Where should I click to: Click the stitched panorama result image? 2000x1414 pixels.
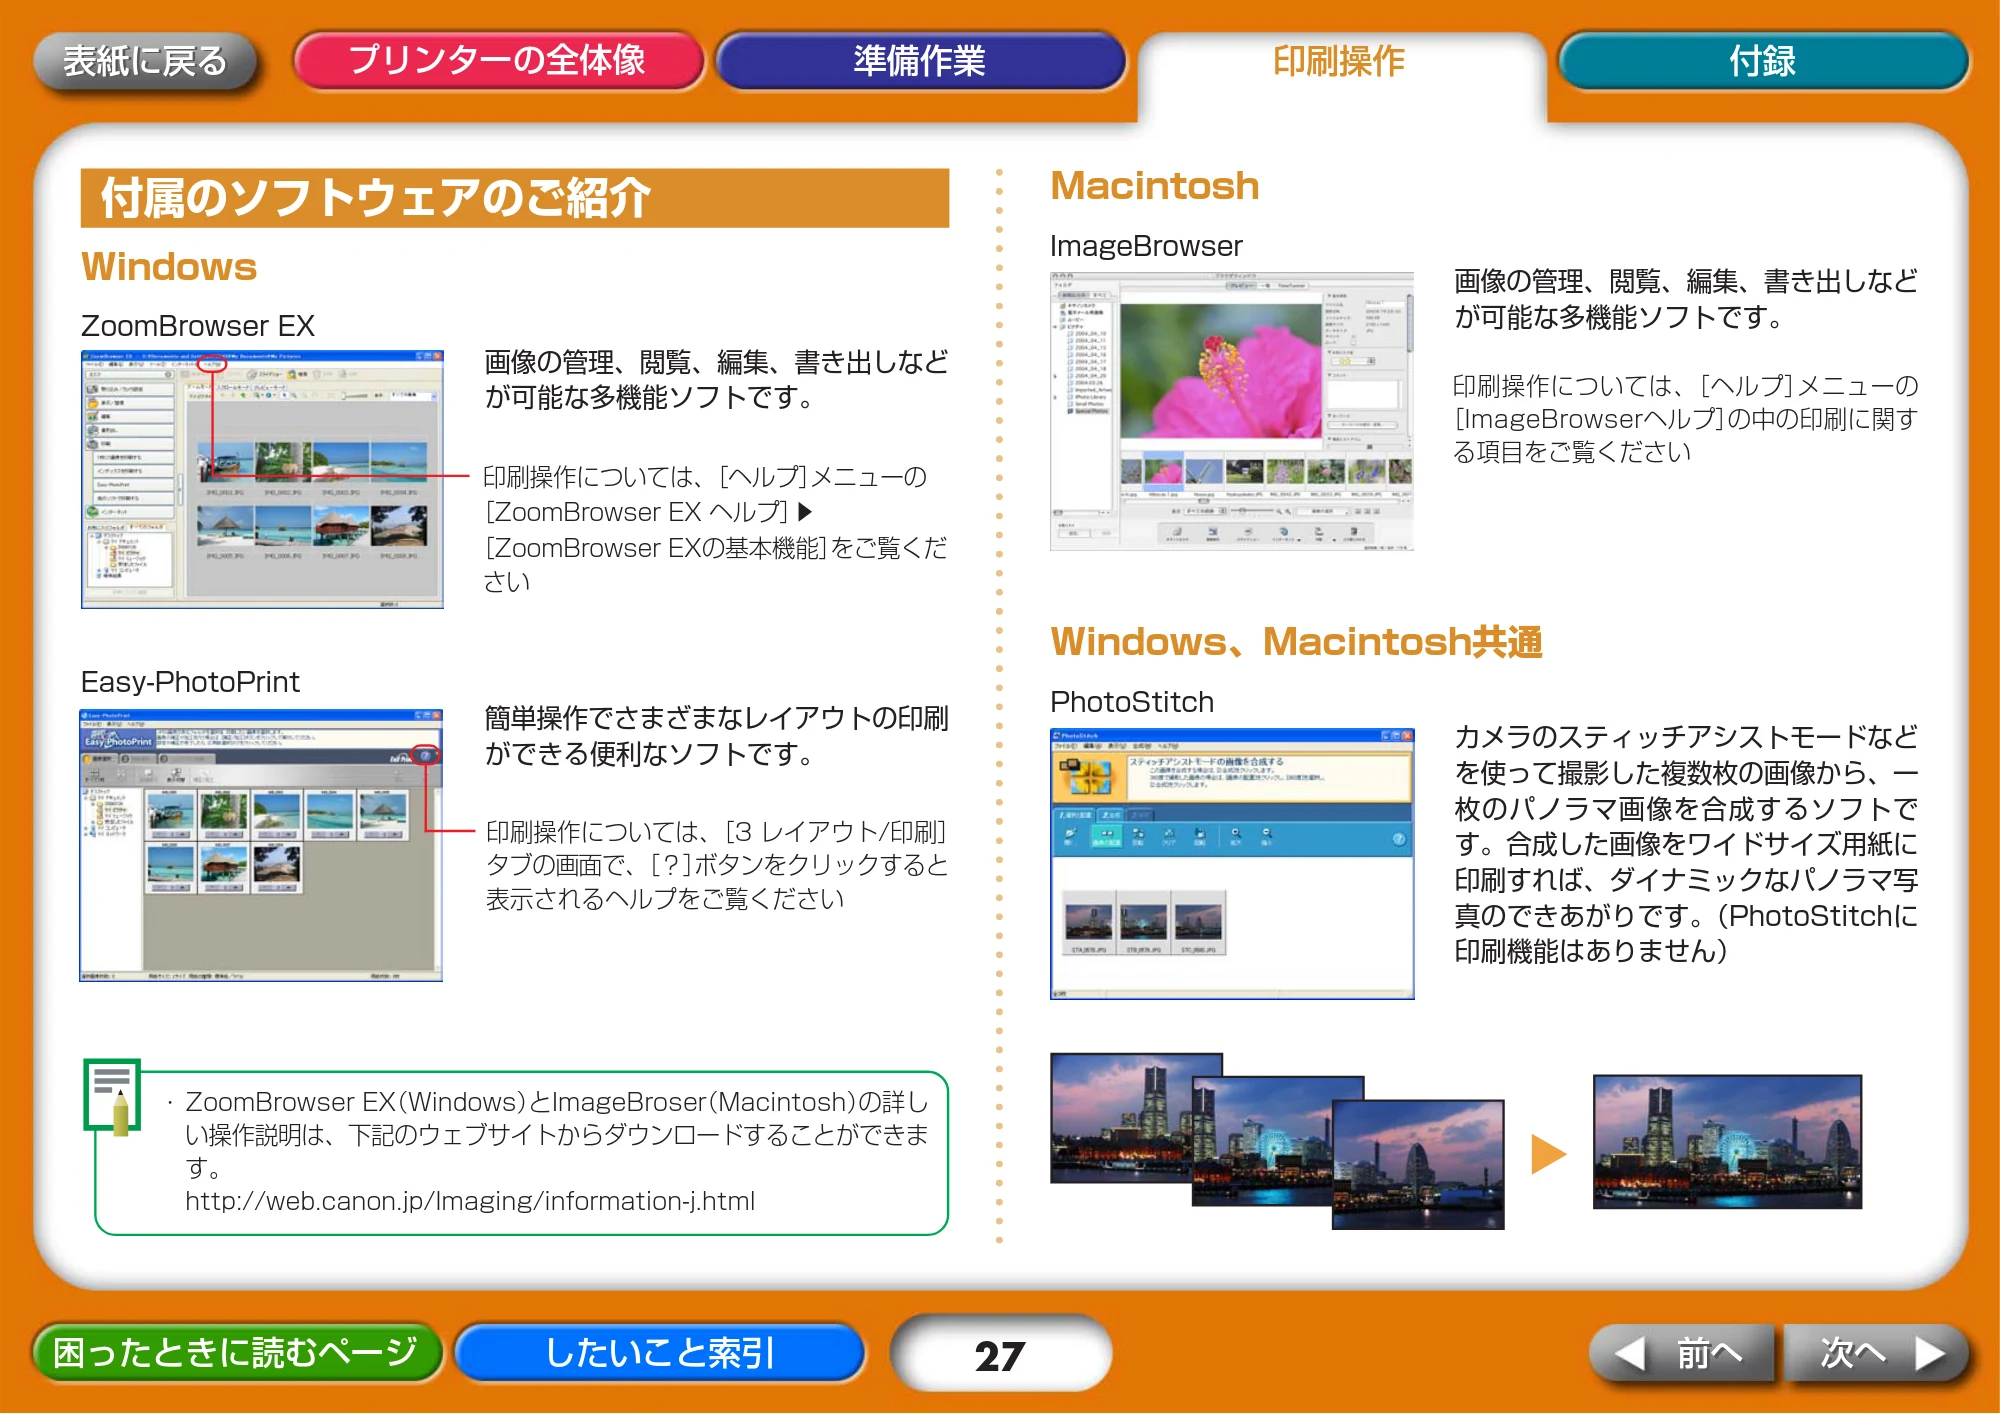1727,1141
